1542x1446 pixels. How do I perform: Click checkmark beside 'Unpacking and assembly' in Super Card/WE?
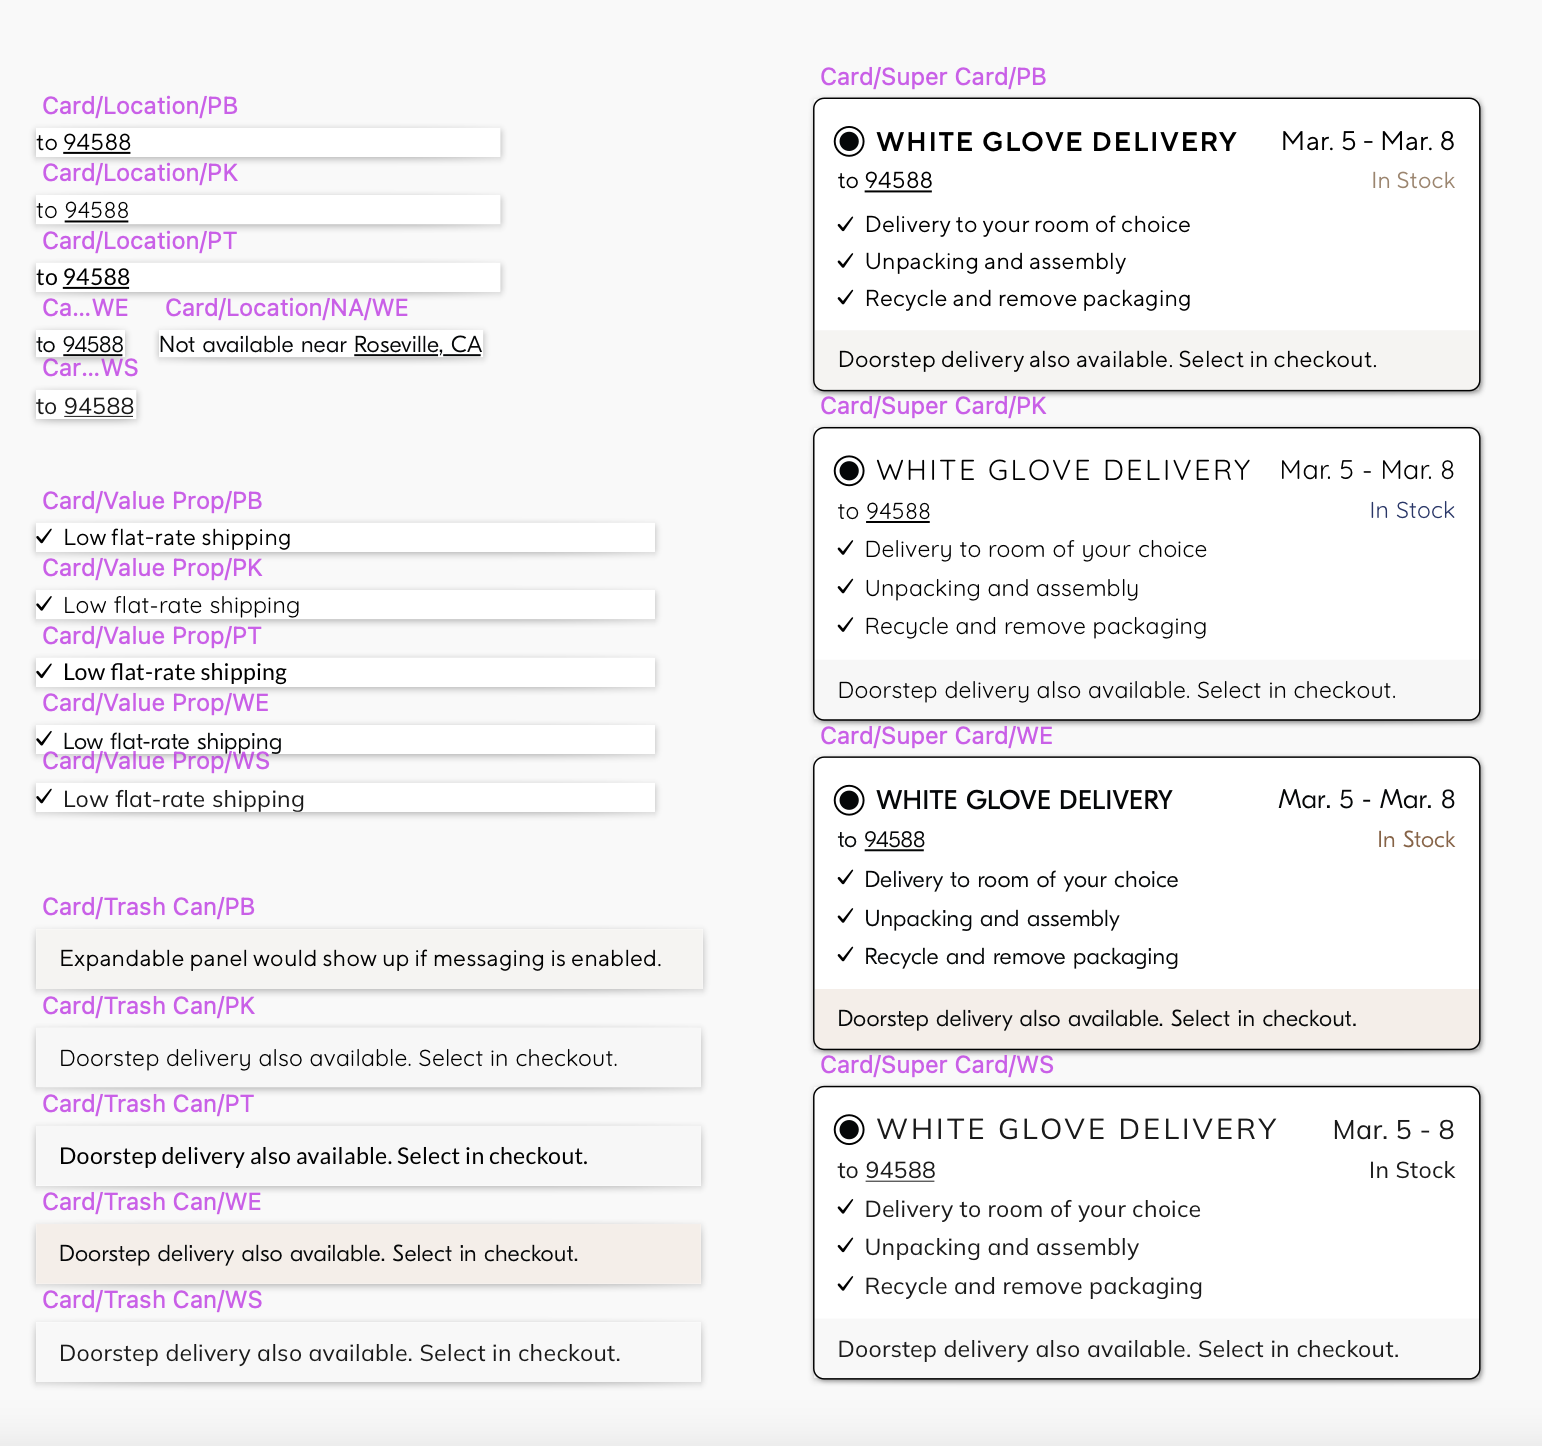pyautogui.click(x=846, y=917)
